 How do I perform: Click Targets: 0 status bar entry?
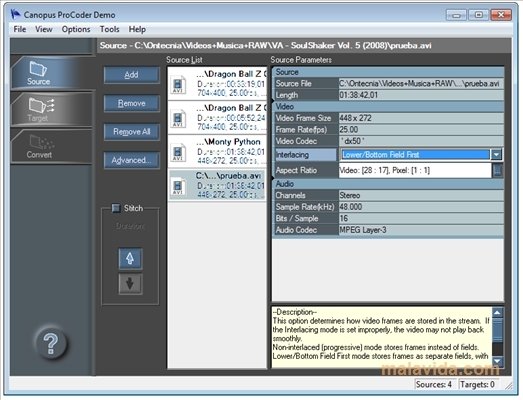coord(478,384)
